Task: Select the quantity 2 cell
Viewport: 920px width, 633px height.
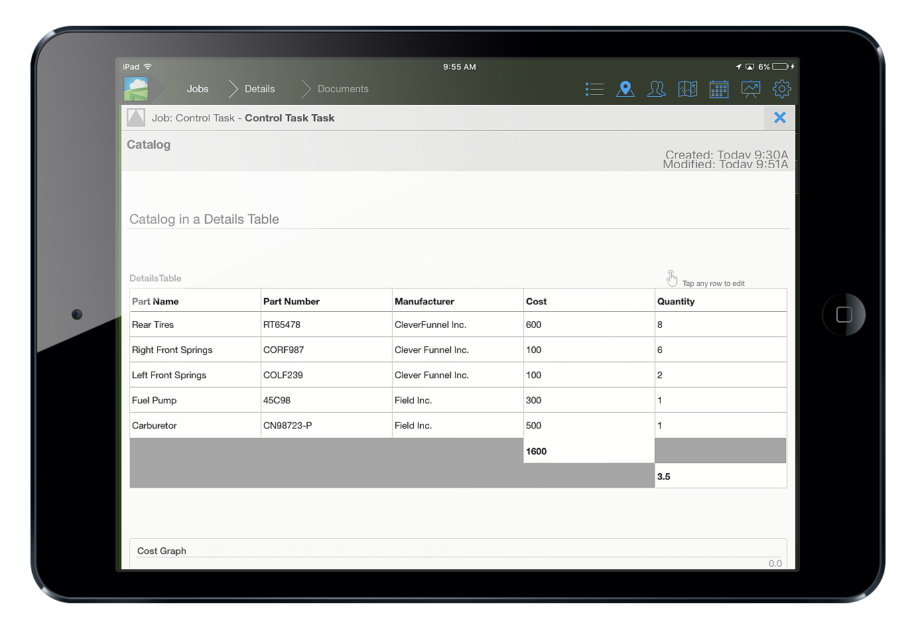Action: [721, 375]
